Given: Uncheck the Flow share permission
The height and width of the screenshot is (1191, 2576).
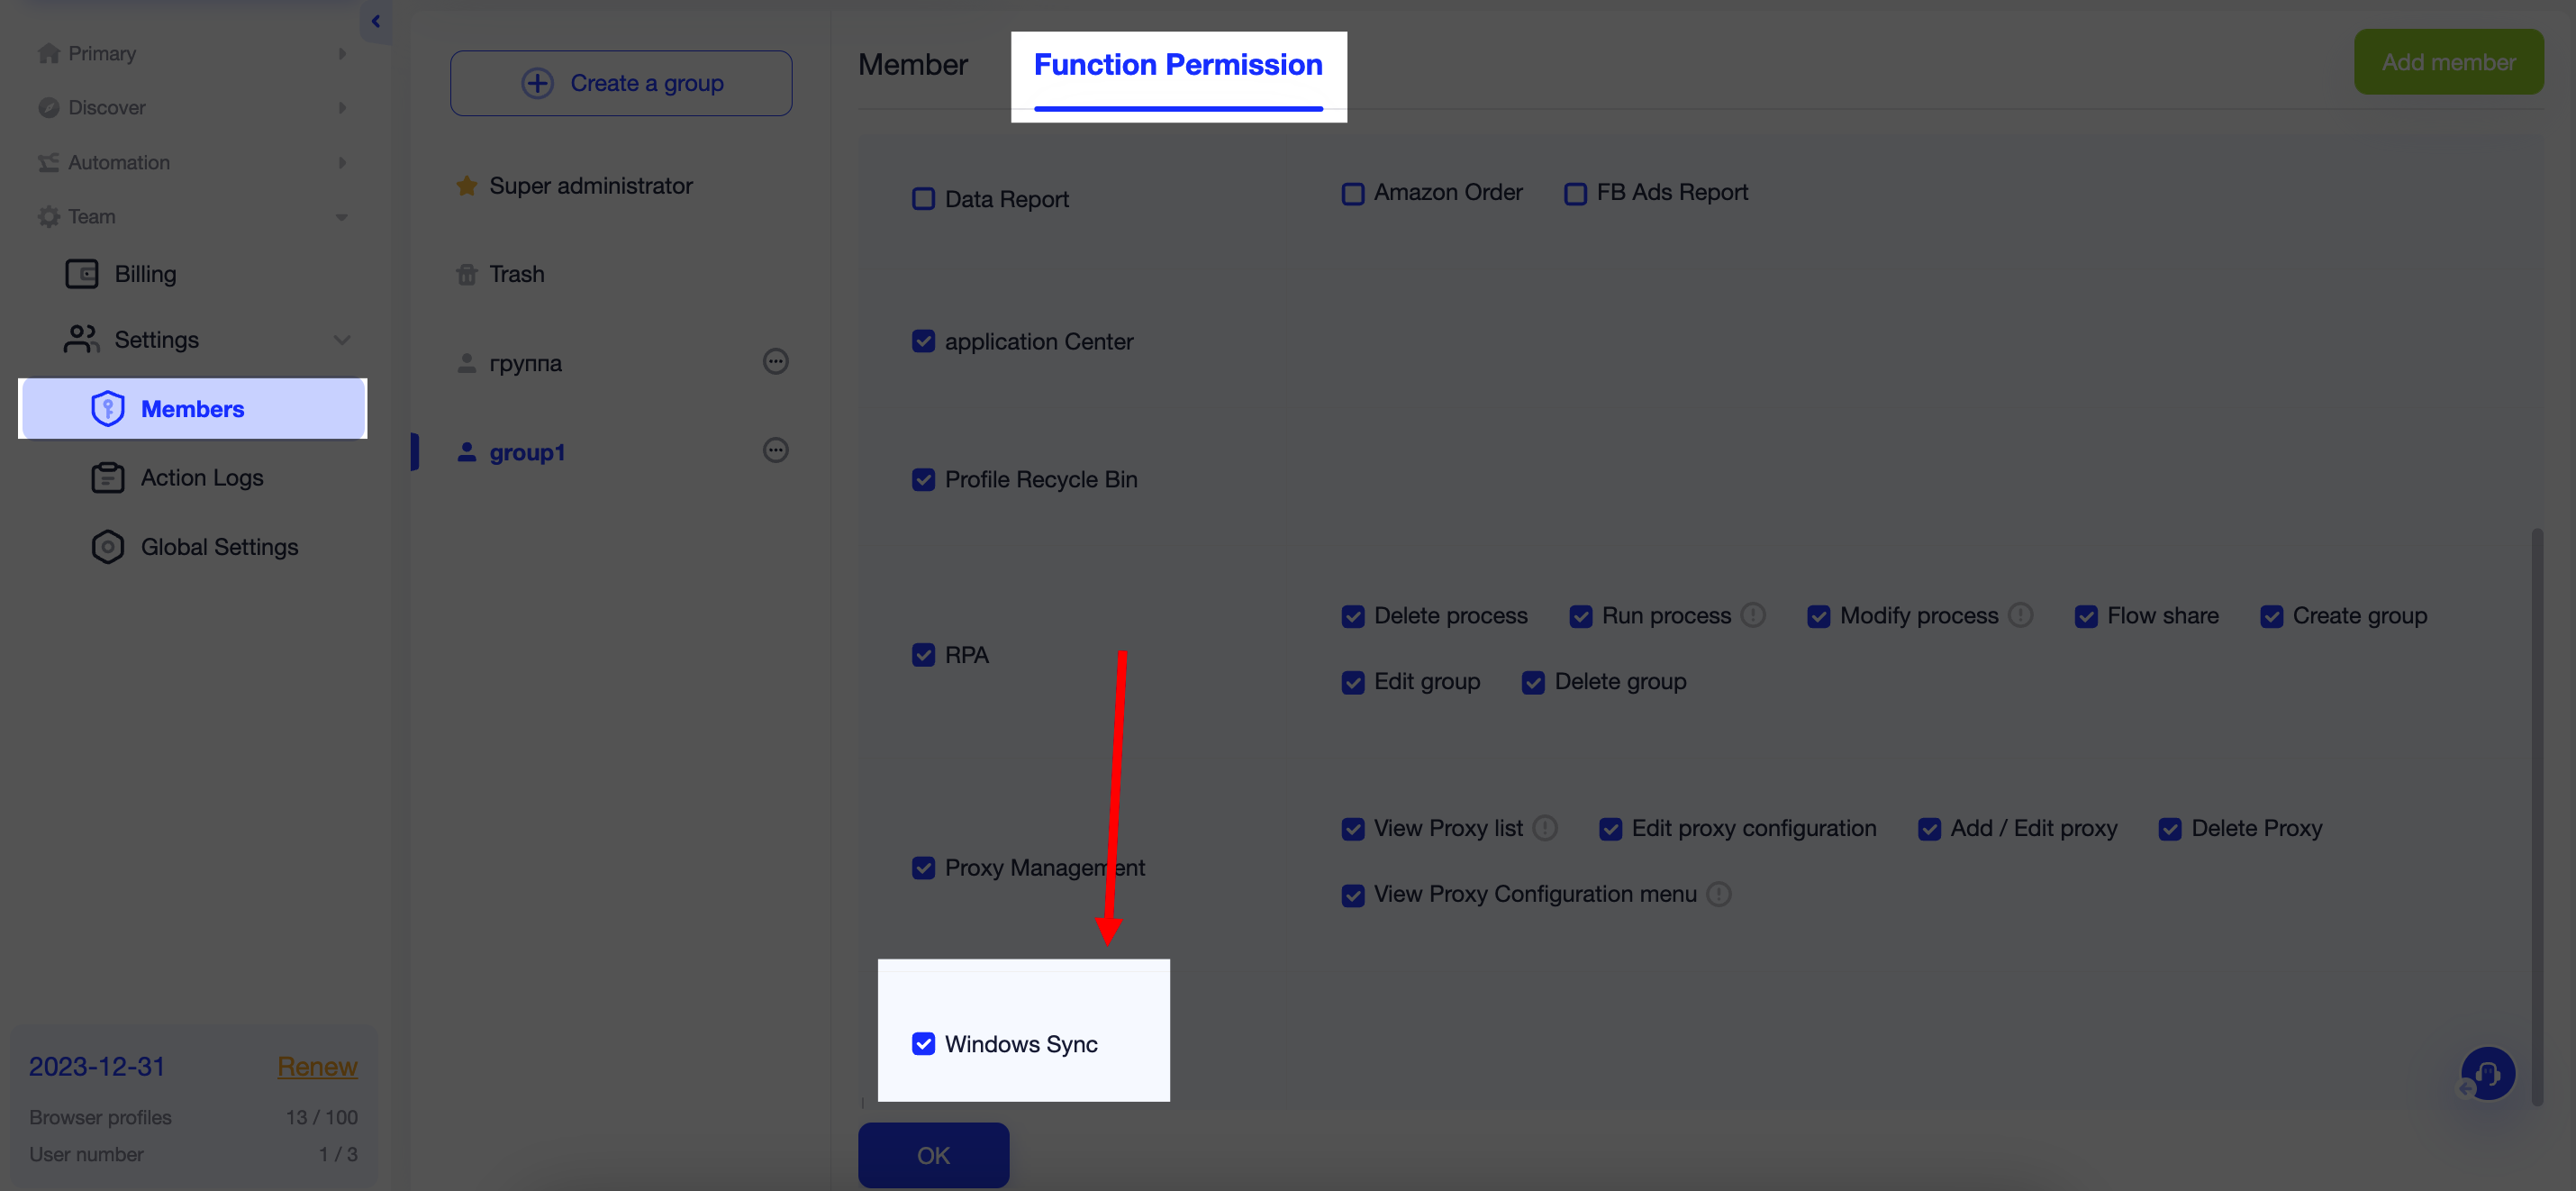Looking at the screenshot, I should pyautogui.click(x=2087, y=616).
